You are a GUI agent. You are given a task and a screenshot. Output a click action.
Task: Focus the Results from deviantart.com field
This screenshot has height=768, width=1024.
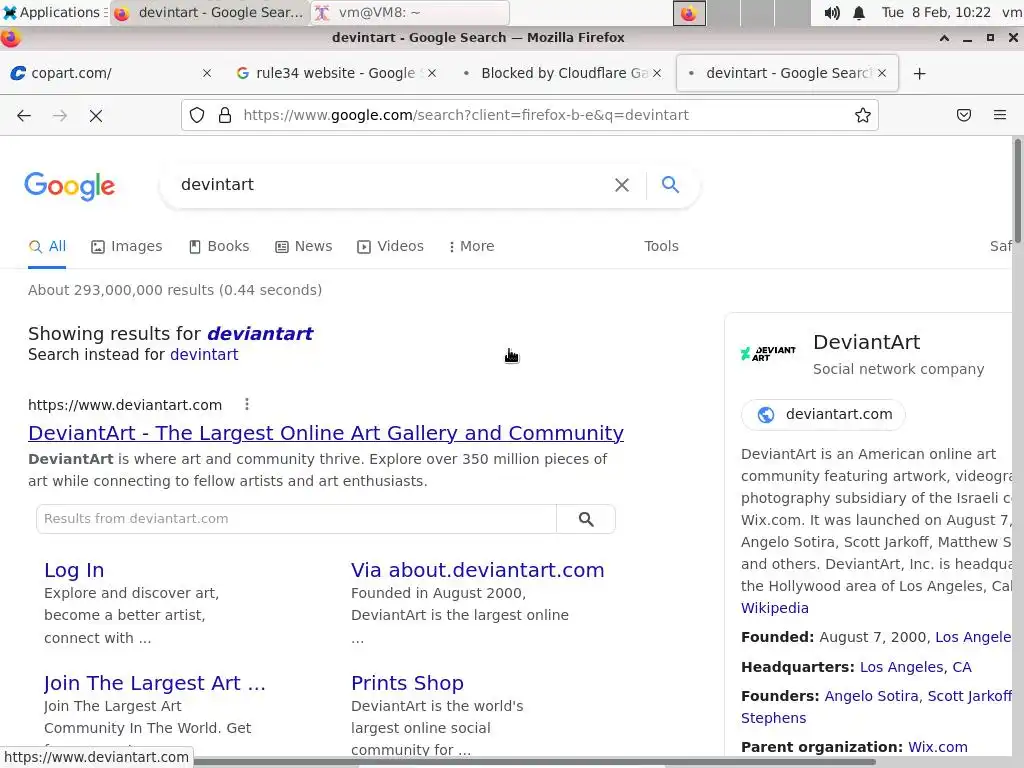(x=296, y=519)
